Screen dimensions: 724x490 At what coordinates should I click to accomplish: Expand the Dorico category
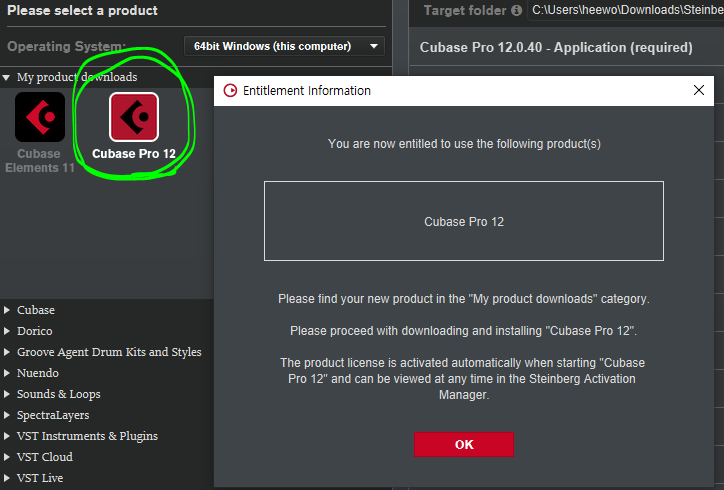6,331
